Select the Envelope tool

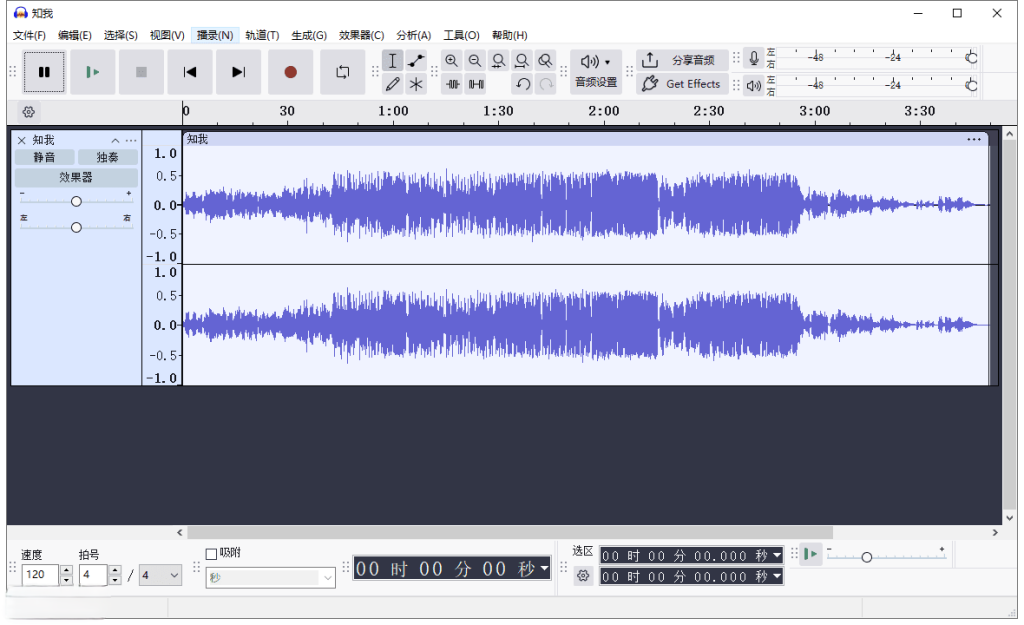[416, 61]
